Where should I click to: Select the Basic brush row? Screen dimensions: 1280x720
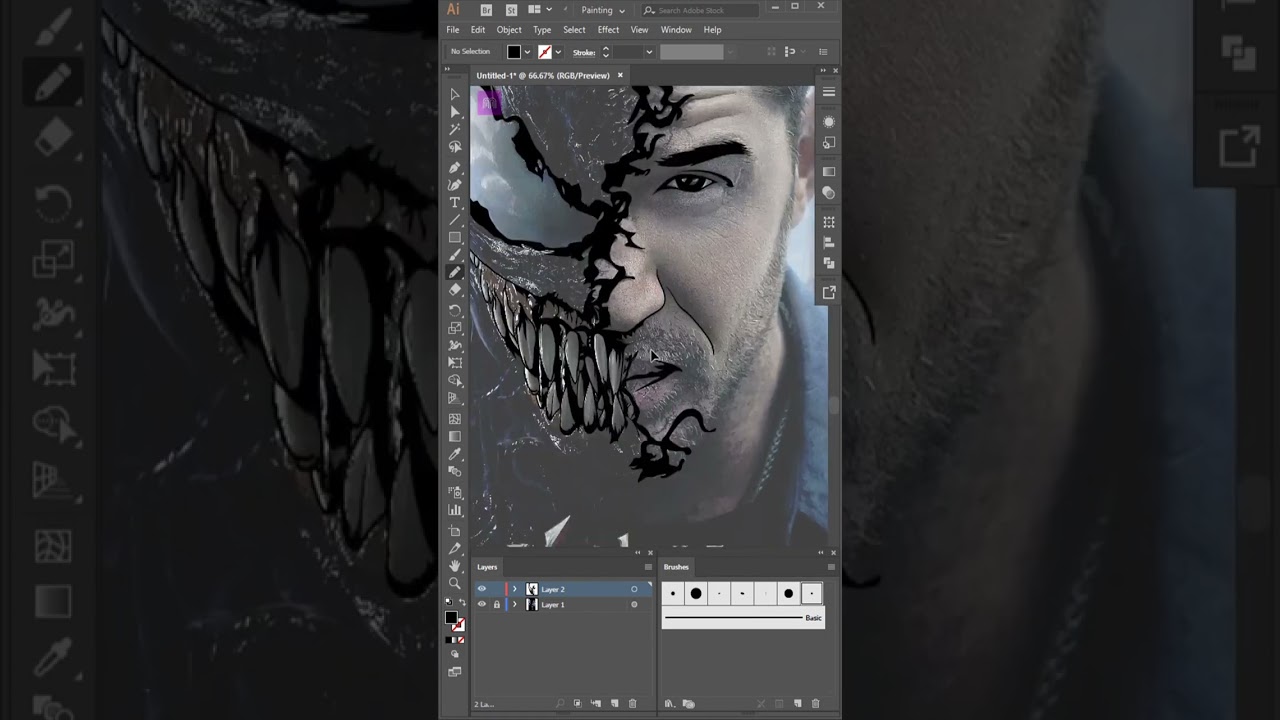point(743,618)
